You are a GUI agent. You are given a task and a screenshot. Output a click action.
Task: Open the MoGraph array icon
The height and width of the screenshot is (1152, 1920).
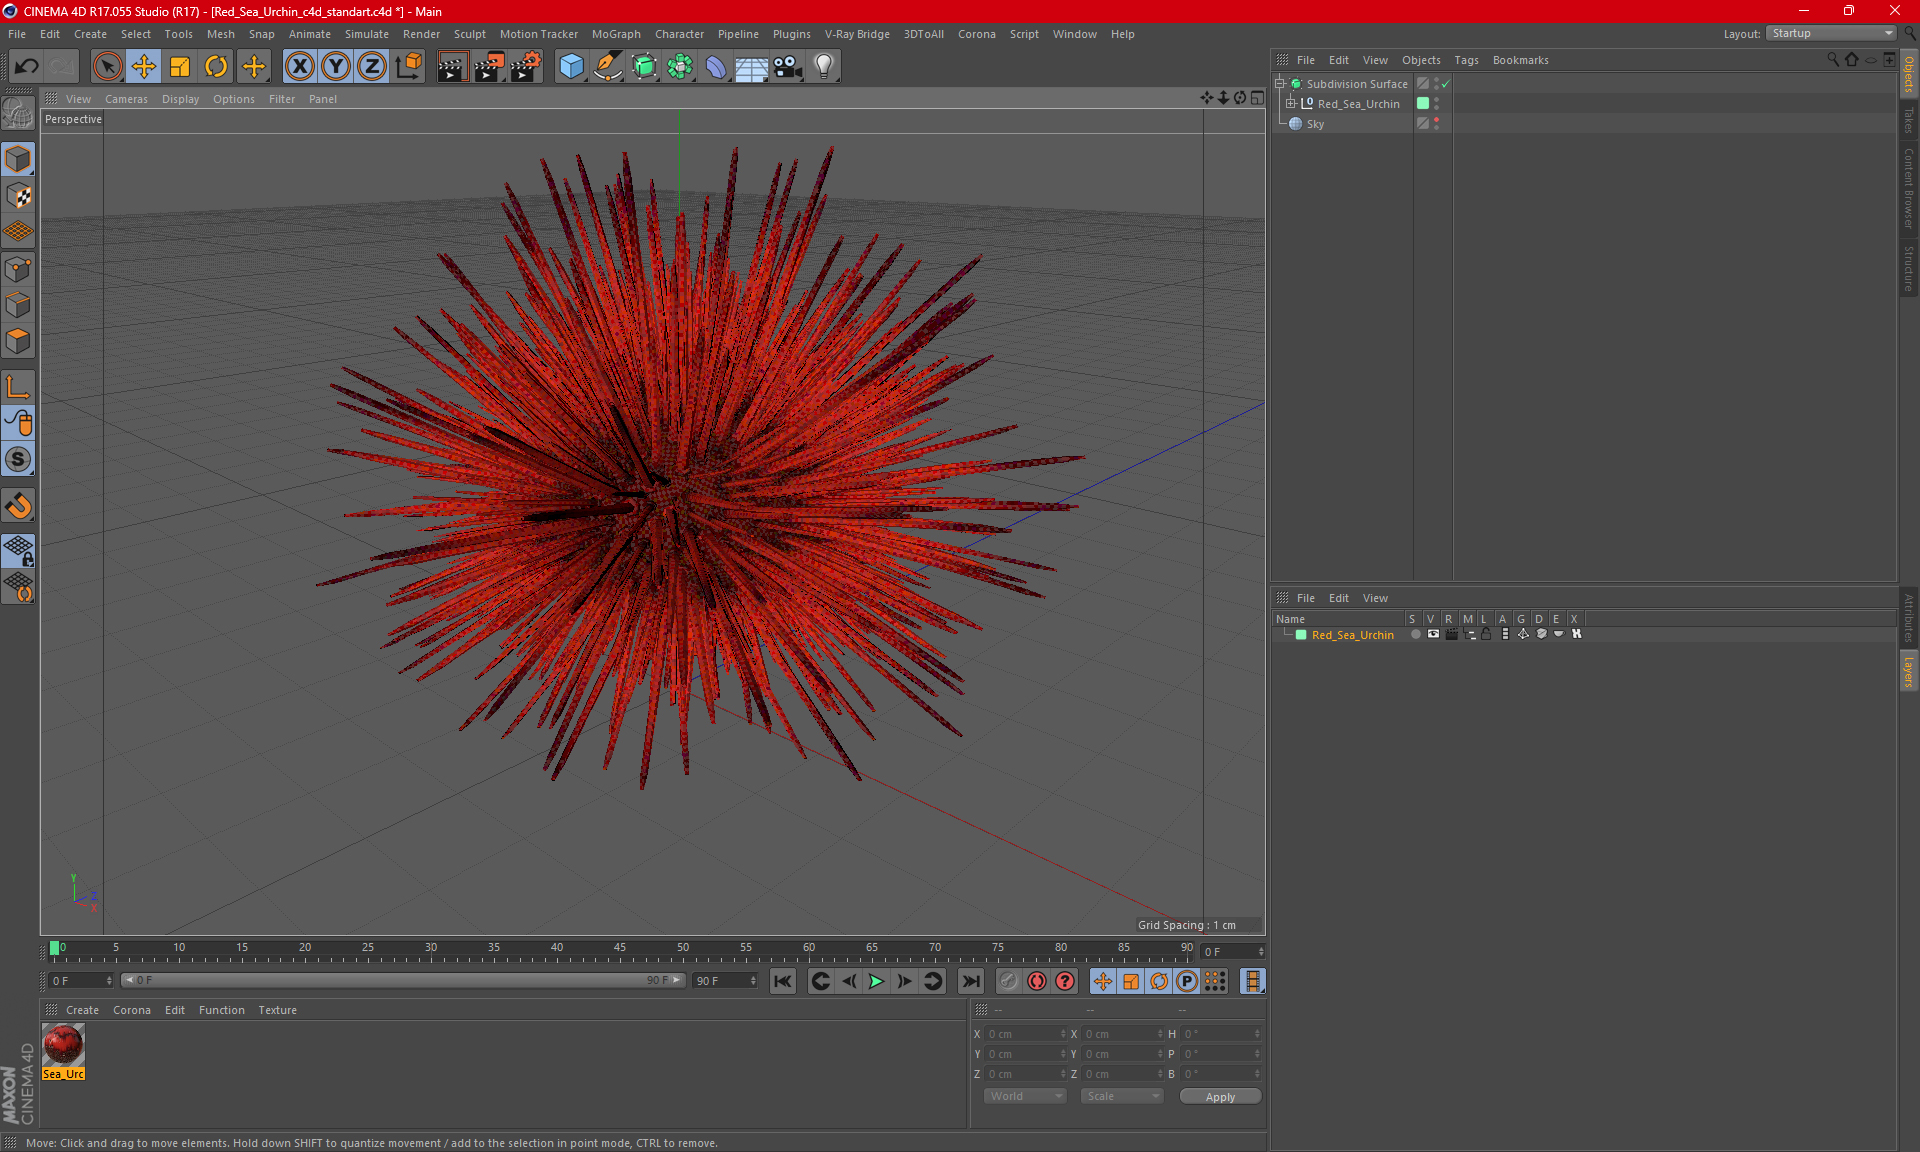click(x=680, y=67)
